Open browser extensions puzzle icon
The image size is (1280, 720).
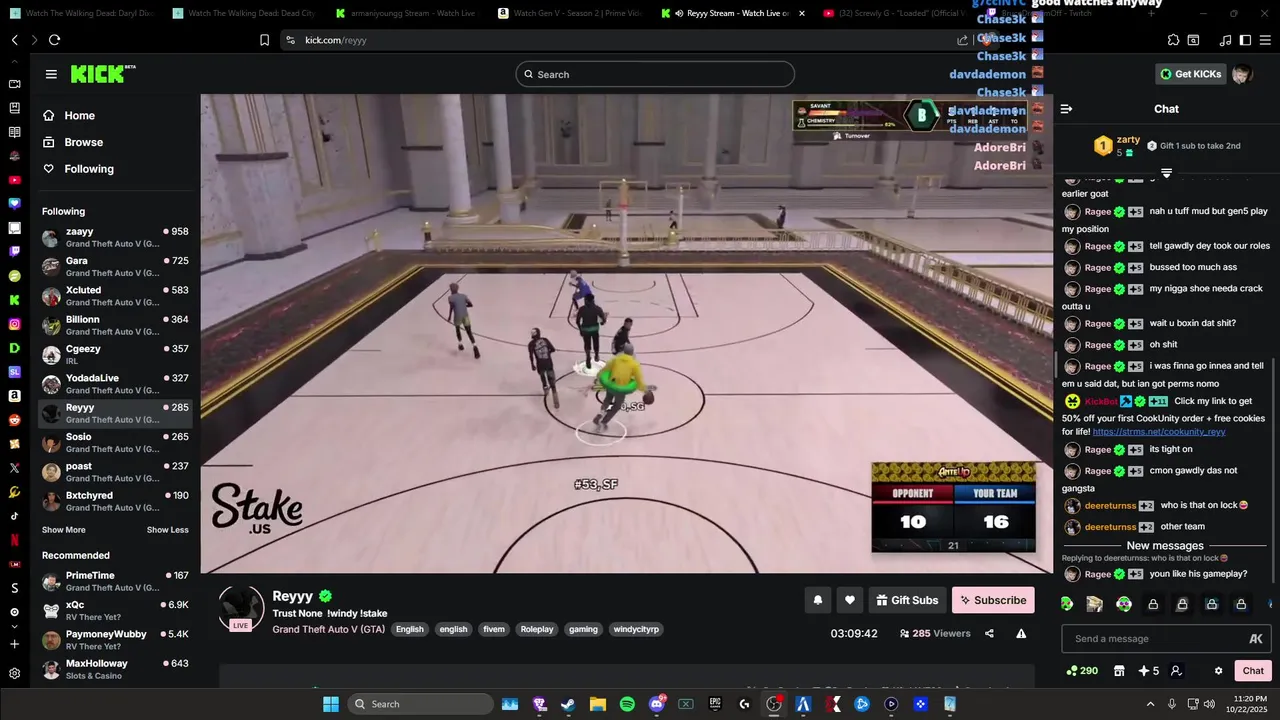[1174, 40]
